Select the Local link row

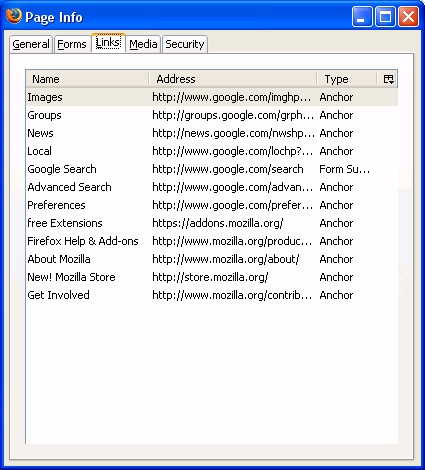(x=212, y=151)
